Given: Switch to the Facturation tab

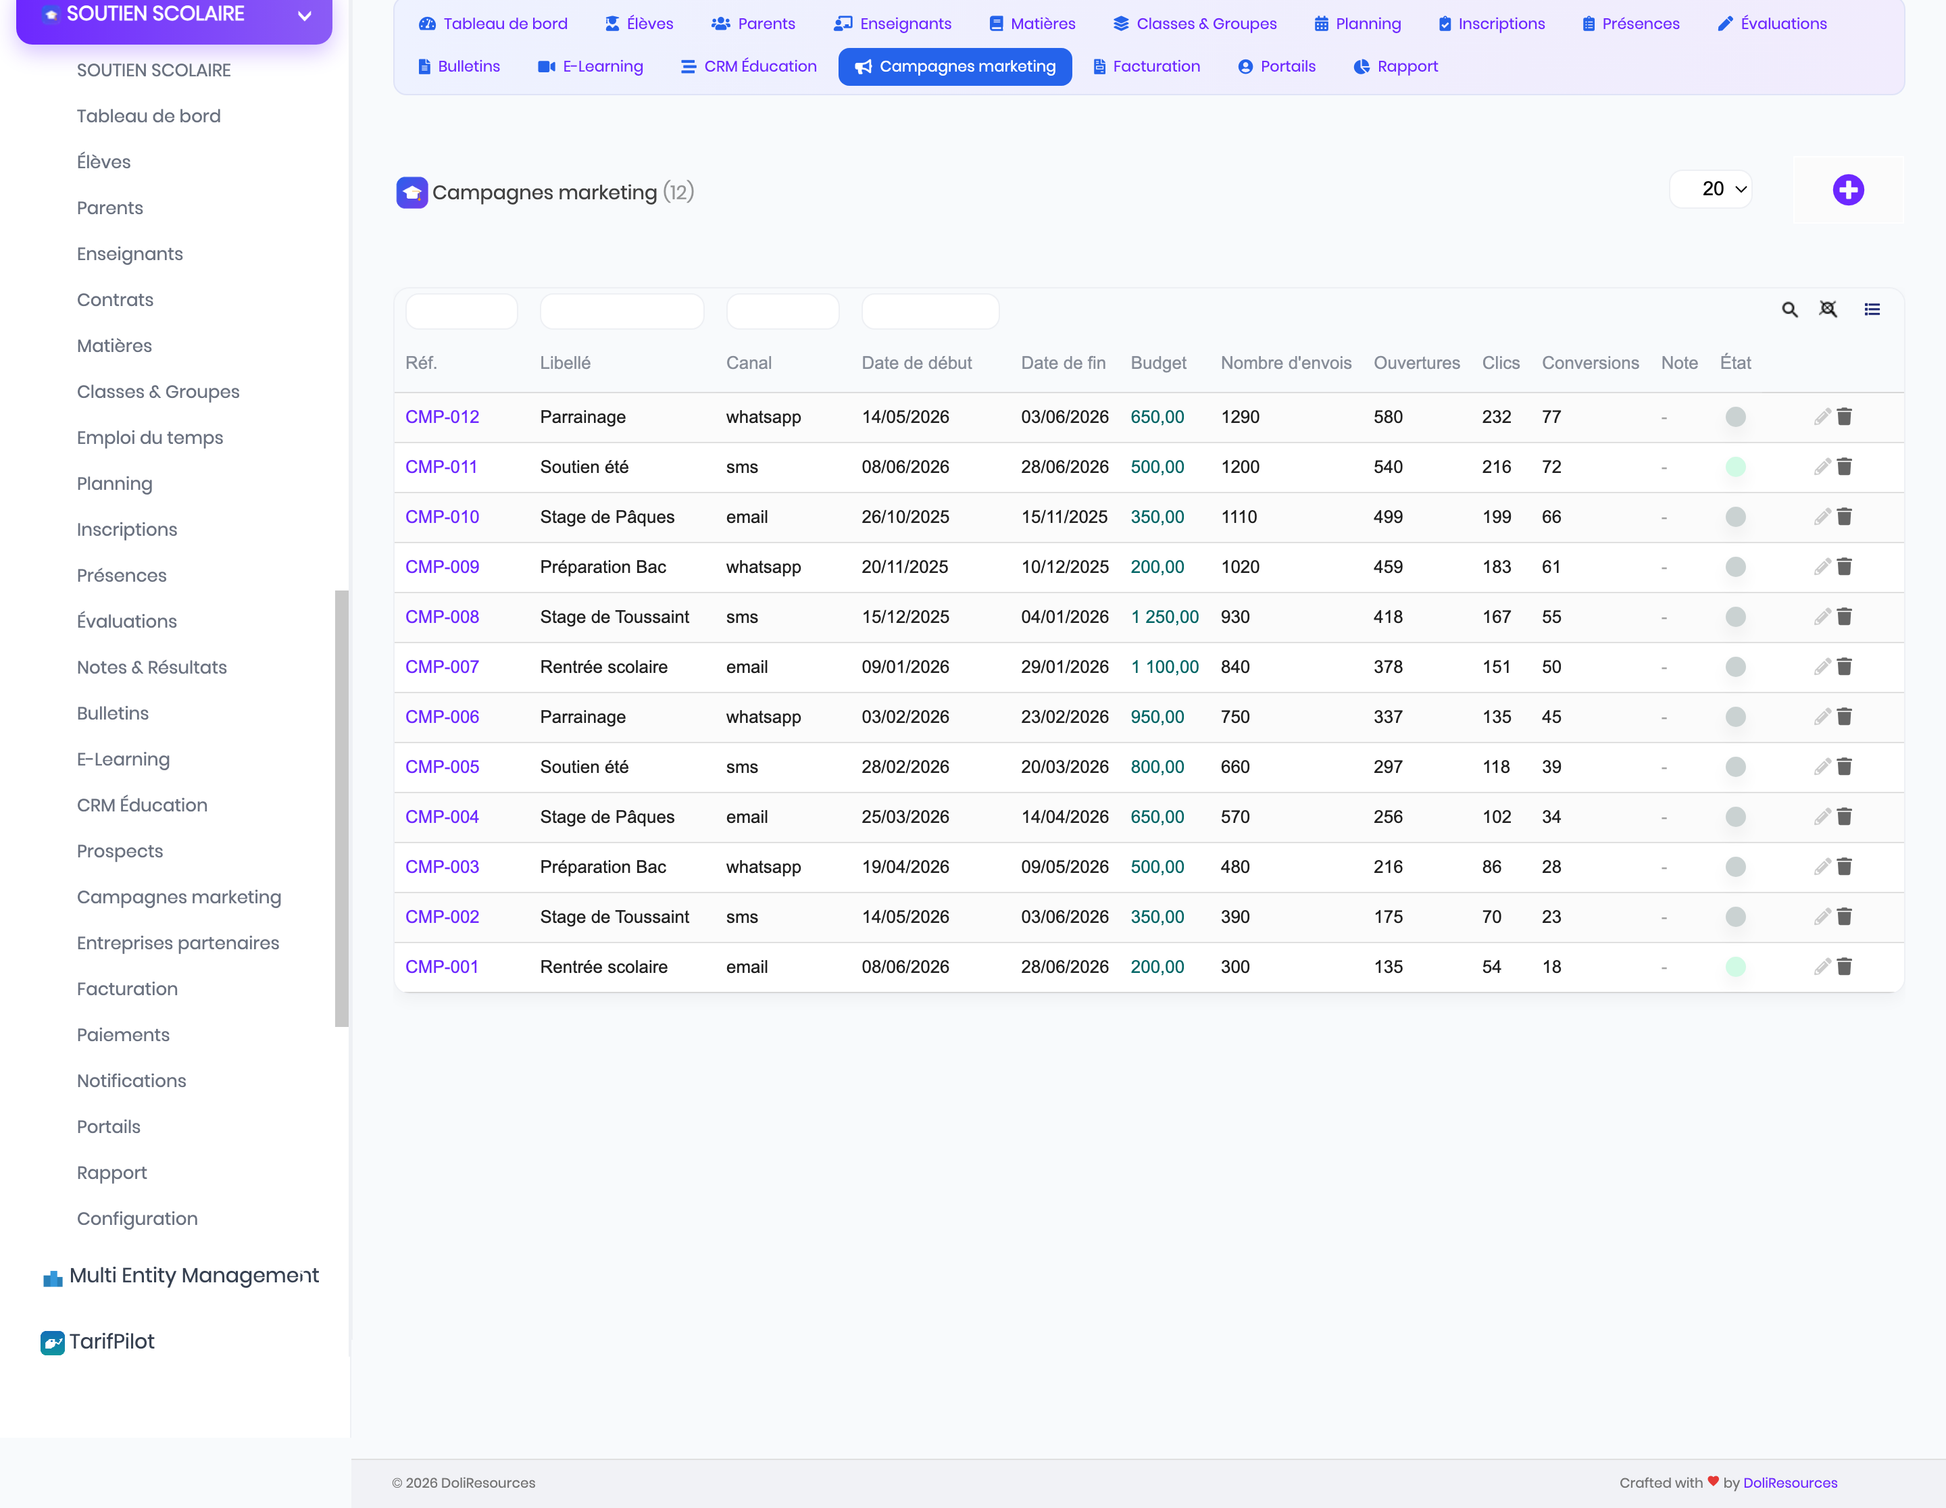Looking at the screenshot, I should 1146,66.
